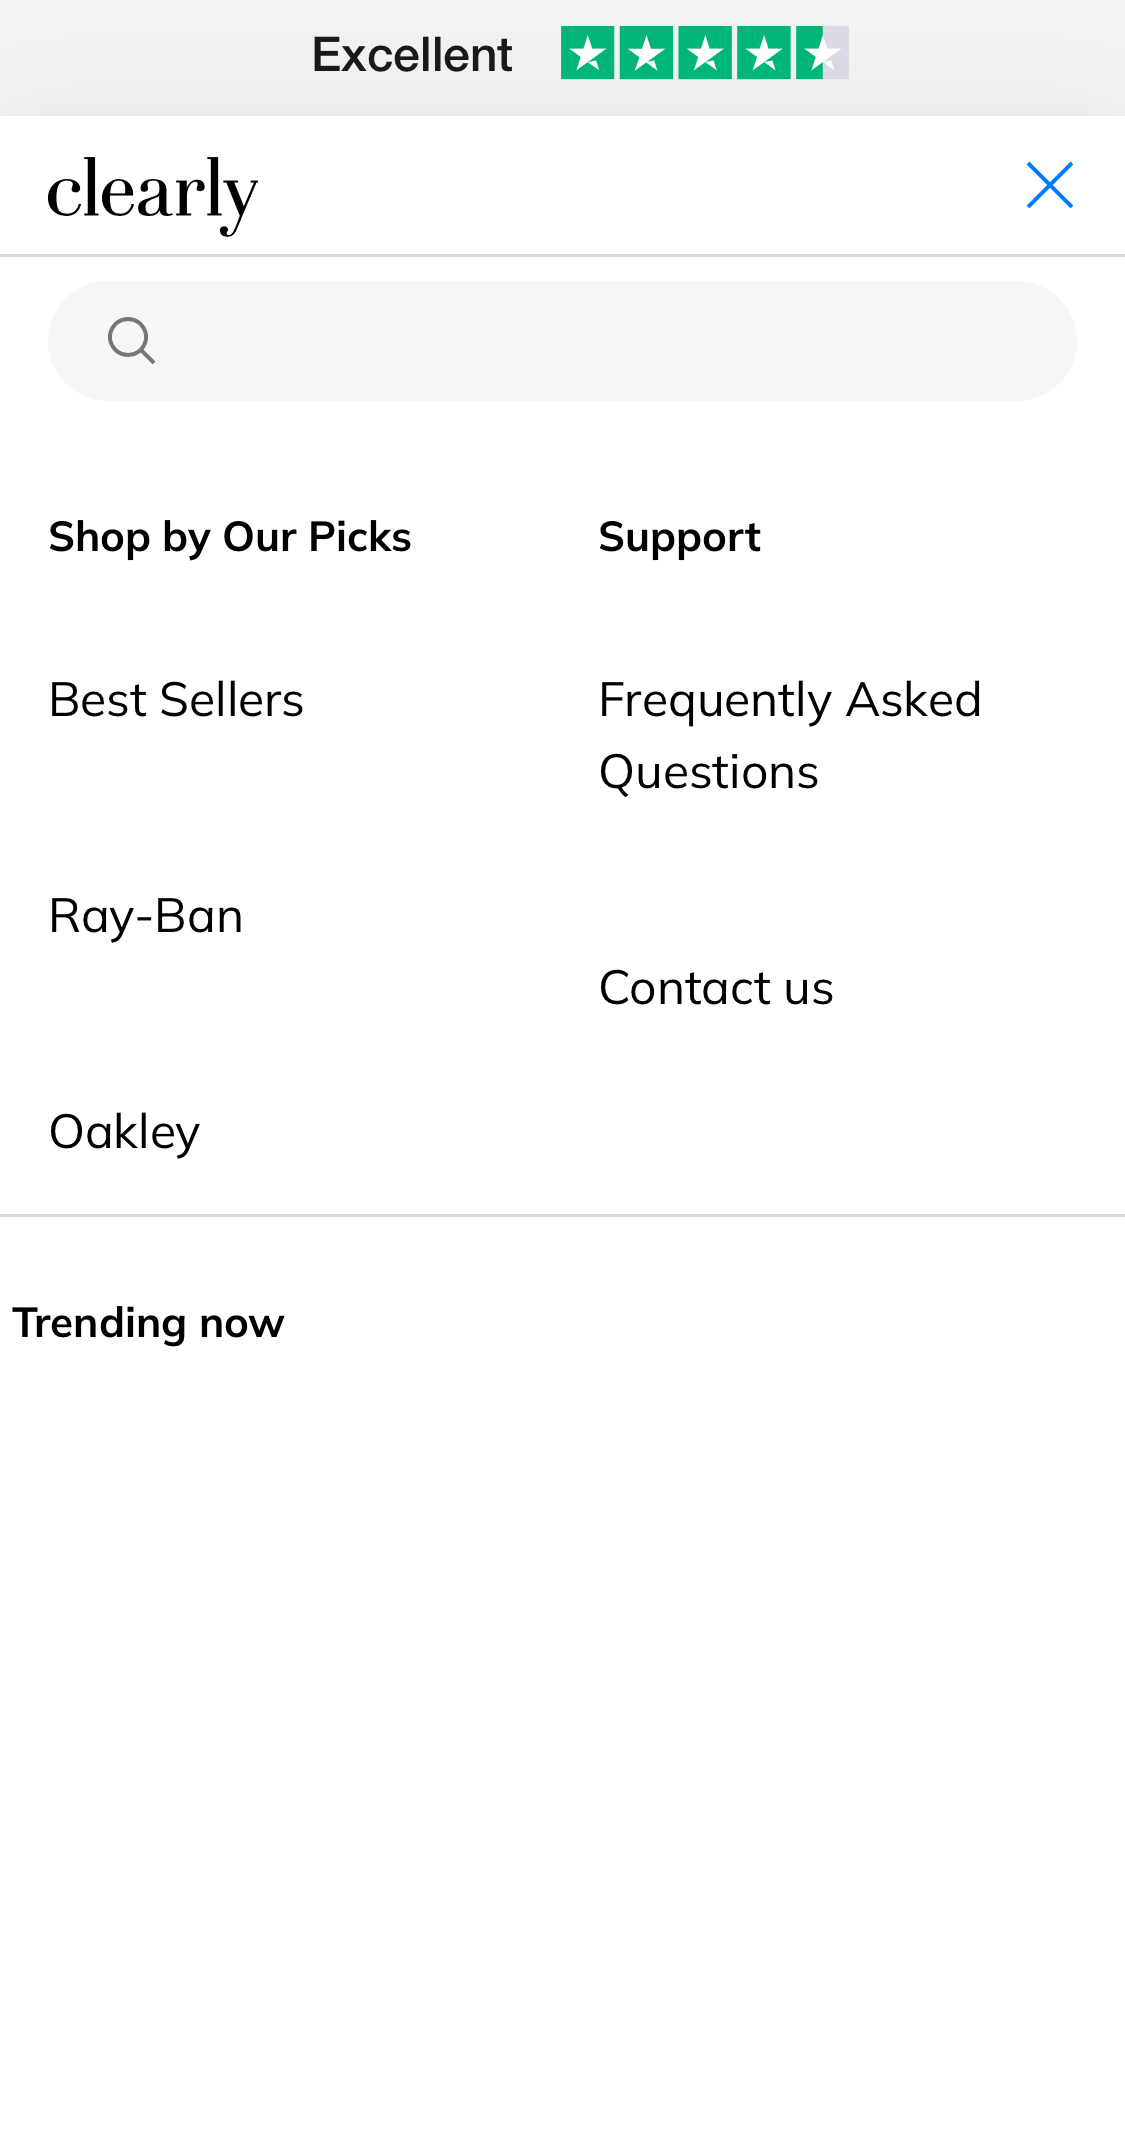Click the third green star in the rating
The height and width of the screenshot is (2138, 1125).
pos(705,54)
